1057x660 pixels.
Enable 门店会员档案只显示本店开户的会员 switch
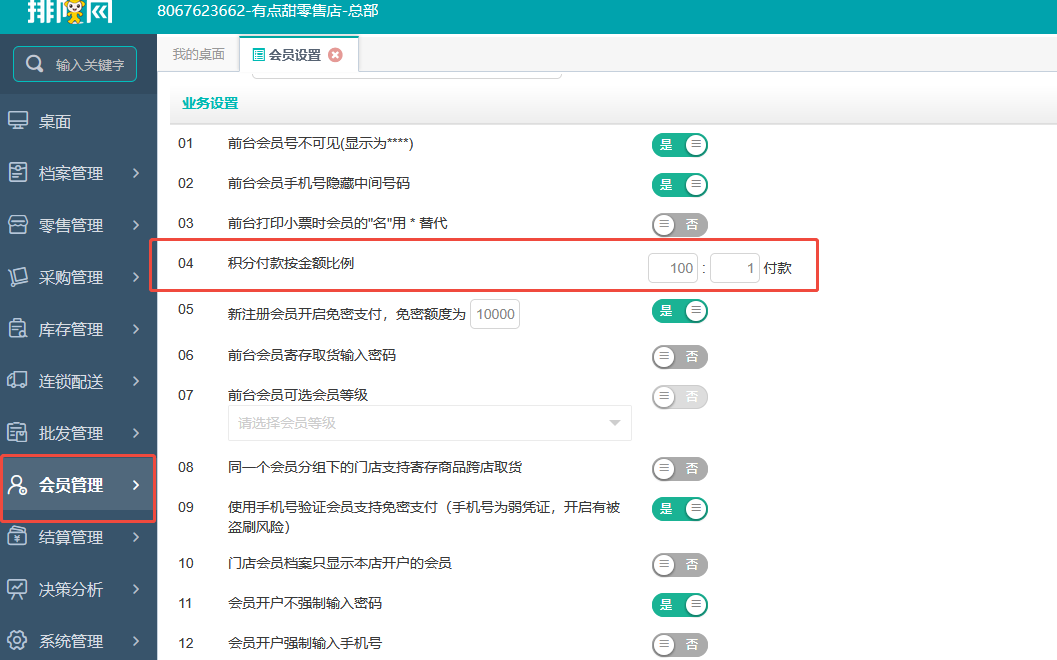click(x=680, y=565)
